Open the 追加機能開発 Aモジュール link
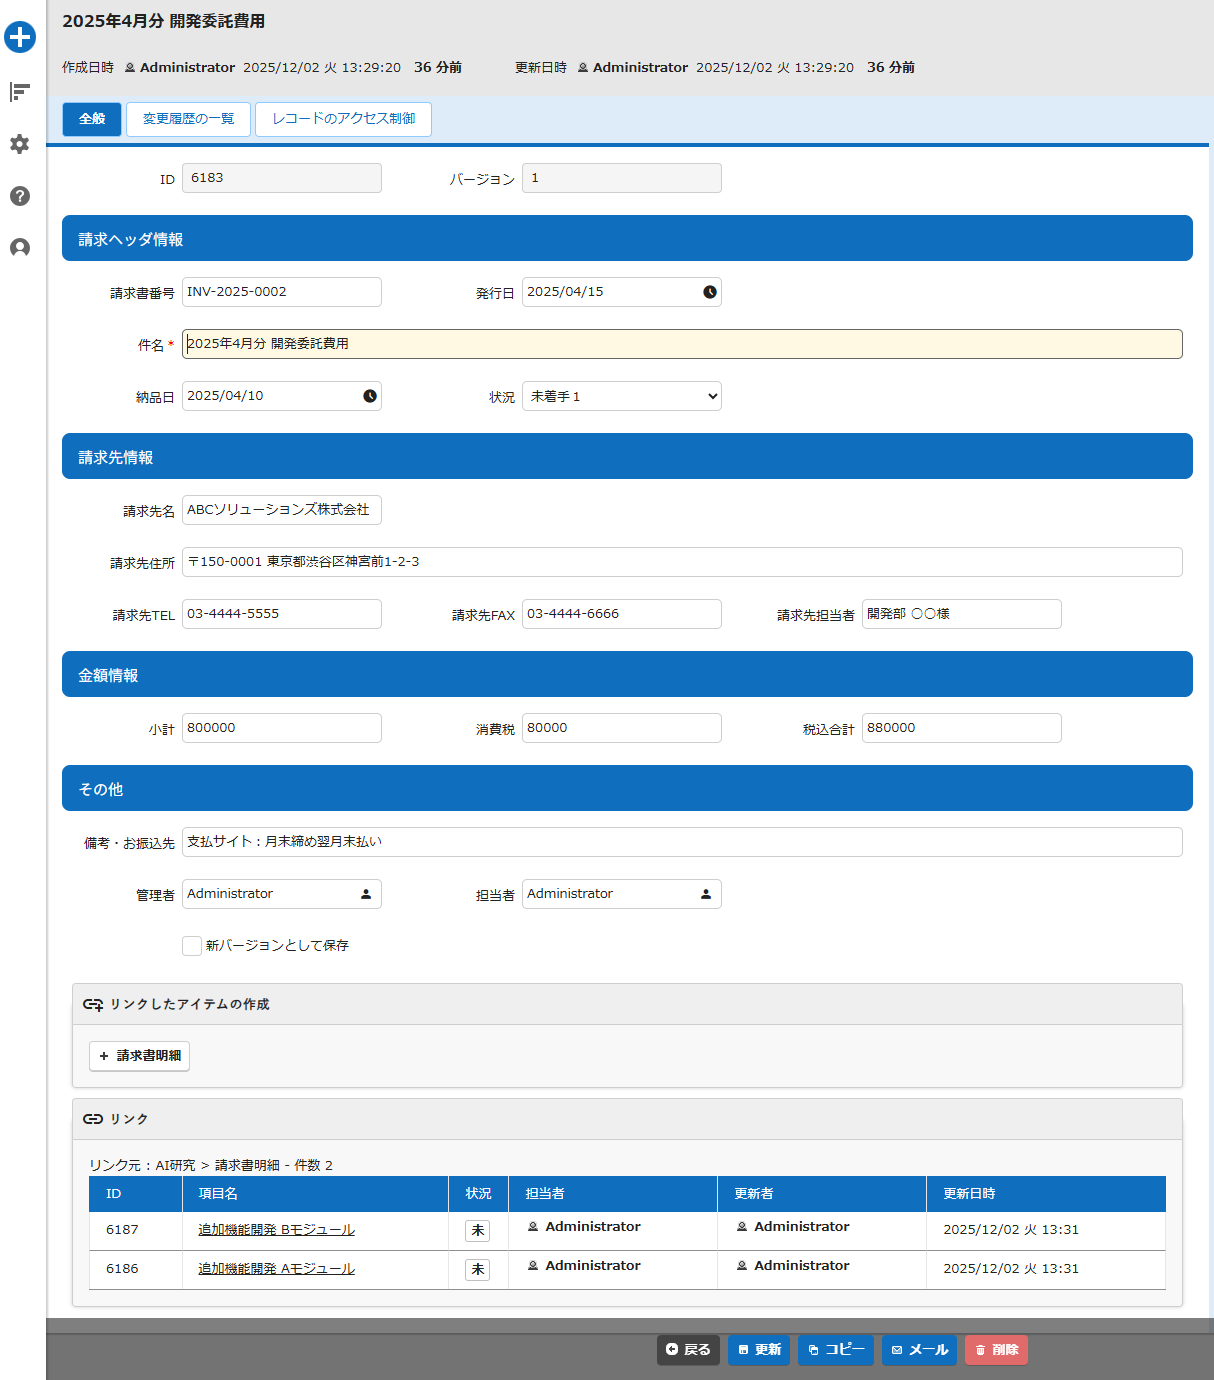1214x1380 pixels. click(x=277, y=1269)
